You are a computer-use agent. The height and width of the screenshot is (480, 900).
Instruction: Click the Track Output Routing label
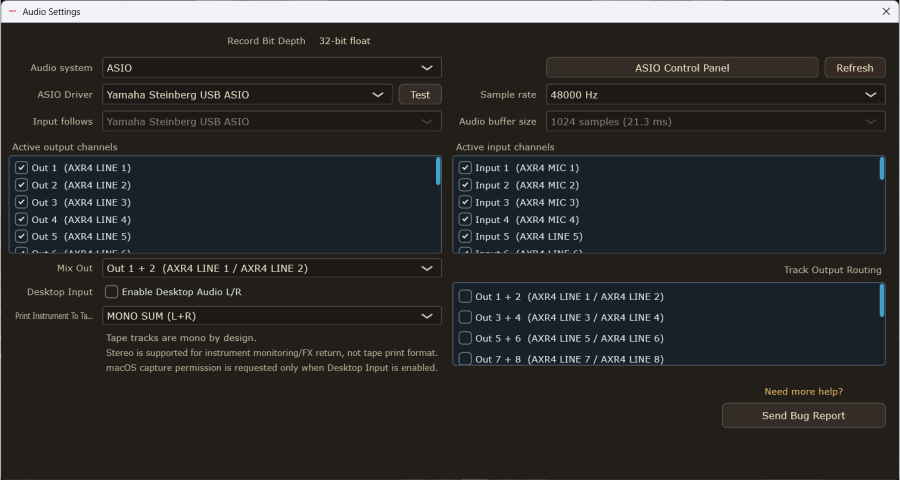(x=832, y=270)
